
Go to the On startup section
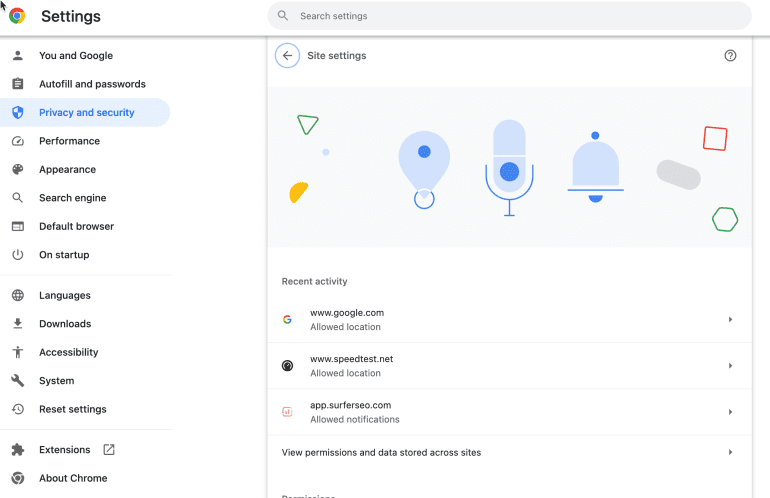(64, 255)
